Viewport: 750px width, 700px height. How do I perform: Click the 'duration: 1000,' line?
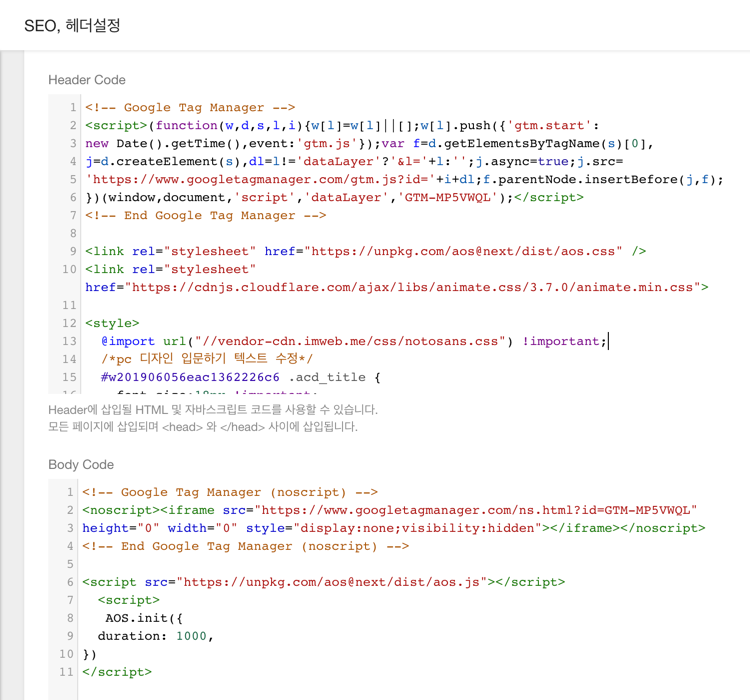[x=155, y=636]
